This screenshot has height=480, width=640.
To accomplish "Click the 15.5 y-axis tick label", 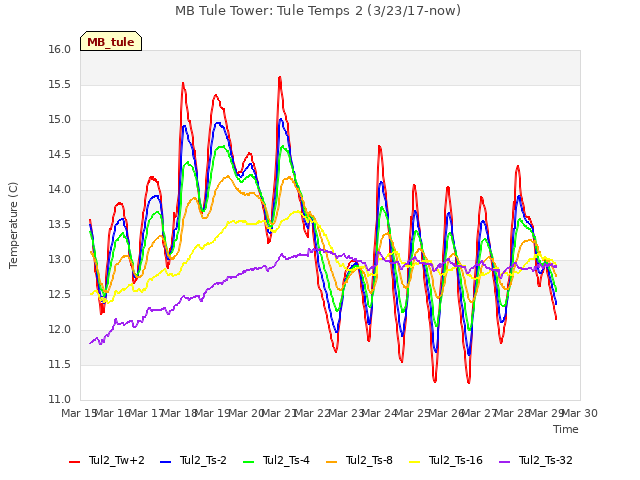I will 60,84.
